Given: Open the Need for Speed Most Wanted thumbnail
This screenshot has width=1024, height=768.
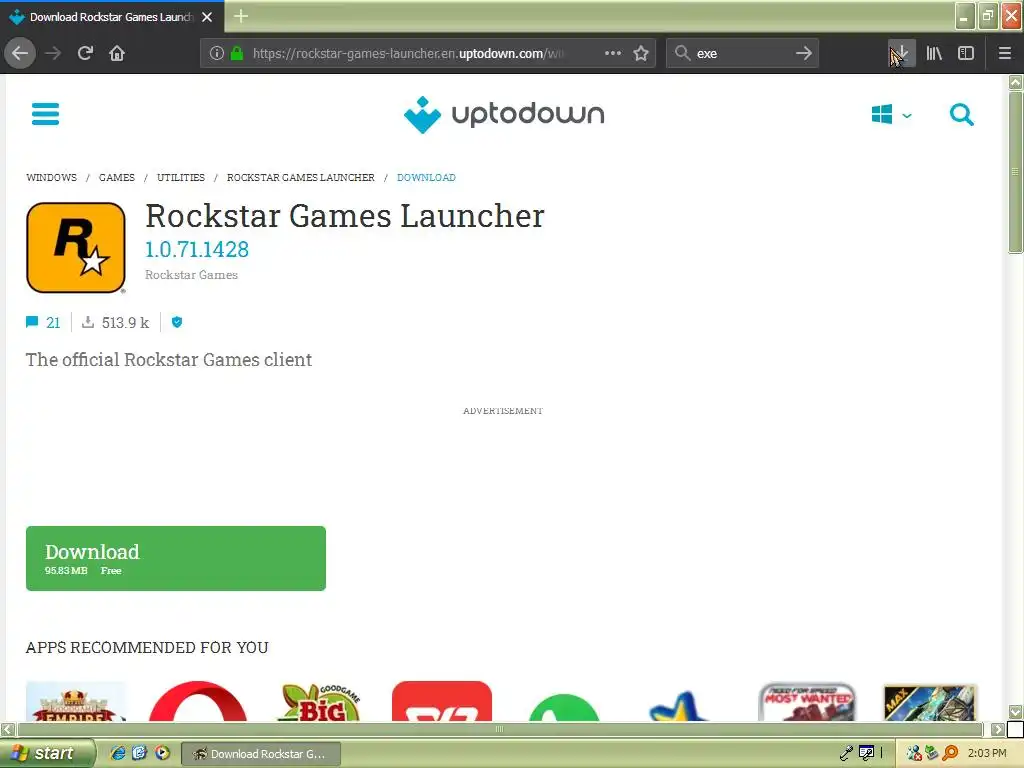Looking at the screenshot, I should (x=808, y=702).
